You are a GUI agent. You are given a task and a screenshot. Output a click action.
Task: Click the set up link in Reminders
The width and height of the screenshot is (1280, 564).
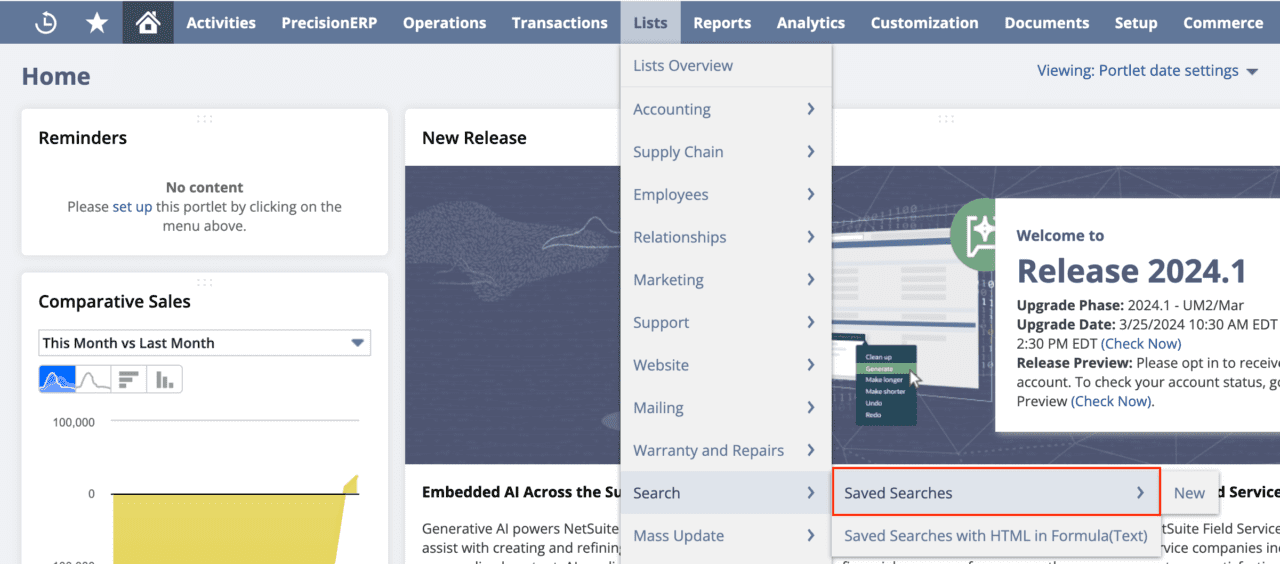click(x=132, y=206)
